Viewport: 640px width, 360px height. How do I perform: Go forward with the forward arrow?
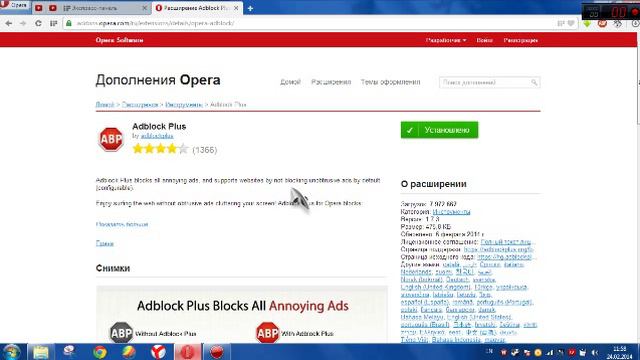[23, 24]
